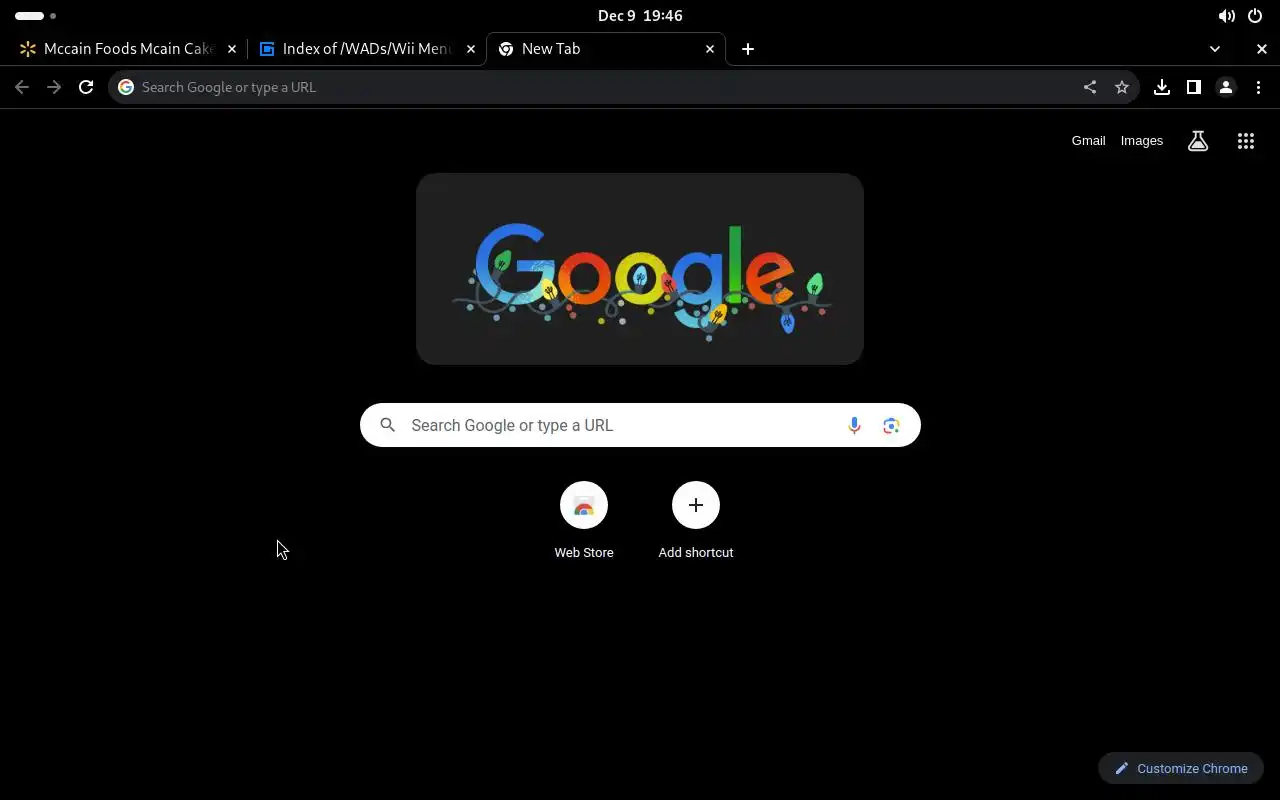Click the holiday lights Google doodle
Viewport: 1280px width, 800px height.
pos(640,269)
